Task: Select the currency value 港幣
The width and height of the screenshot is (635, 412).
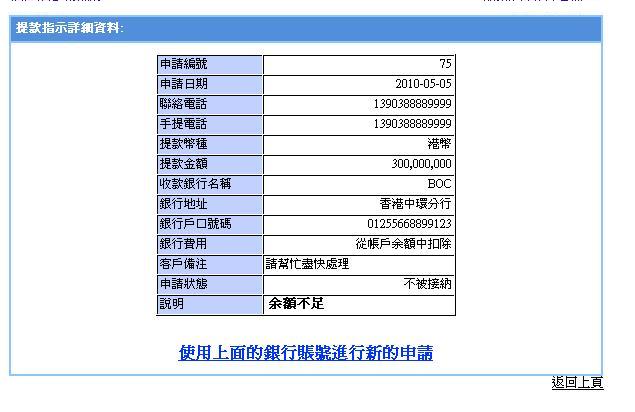Action: pos(439,144)
